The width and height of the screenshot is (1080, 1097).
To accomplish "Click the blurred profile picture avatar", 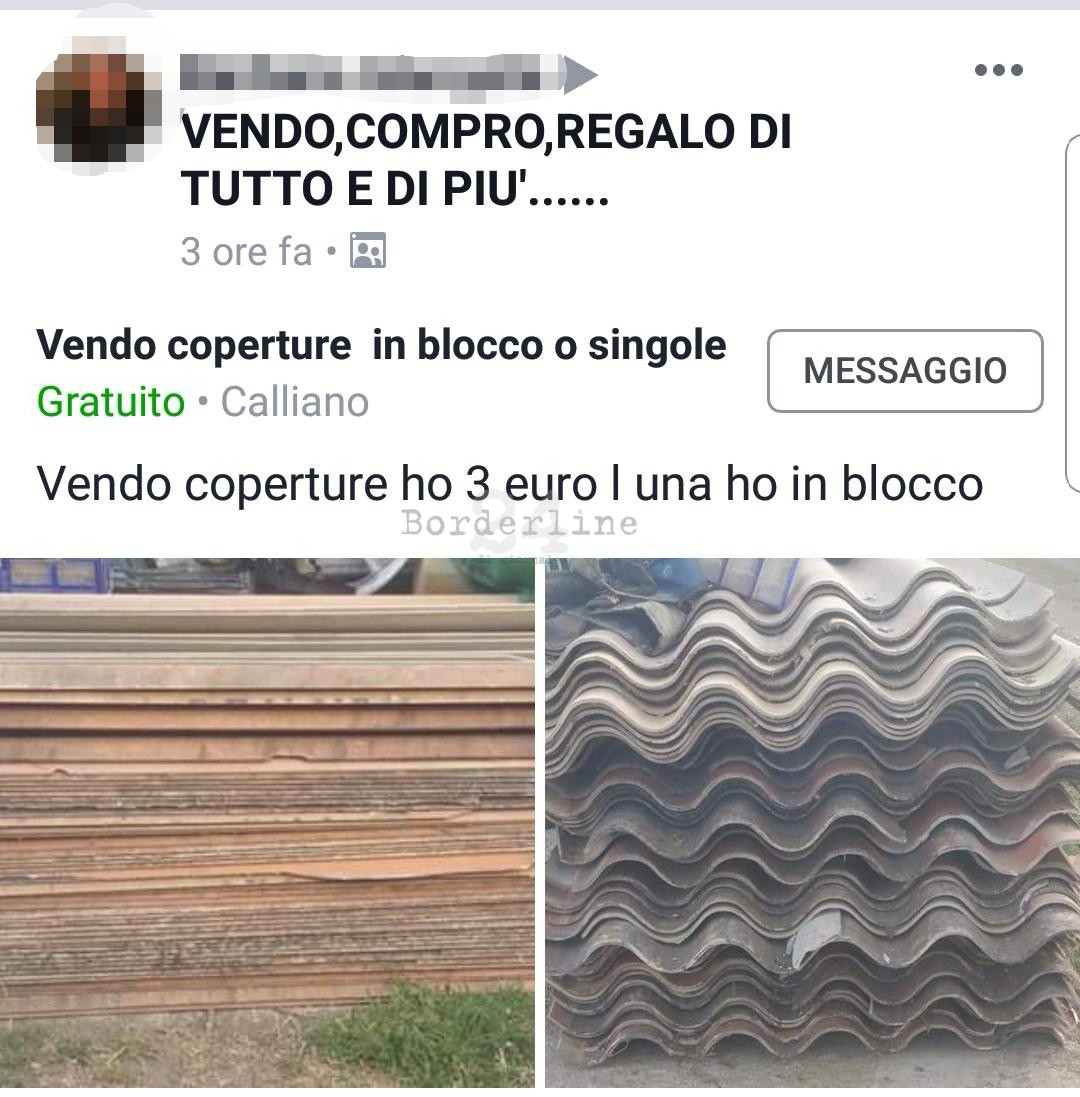I will (97, 99).
